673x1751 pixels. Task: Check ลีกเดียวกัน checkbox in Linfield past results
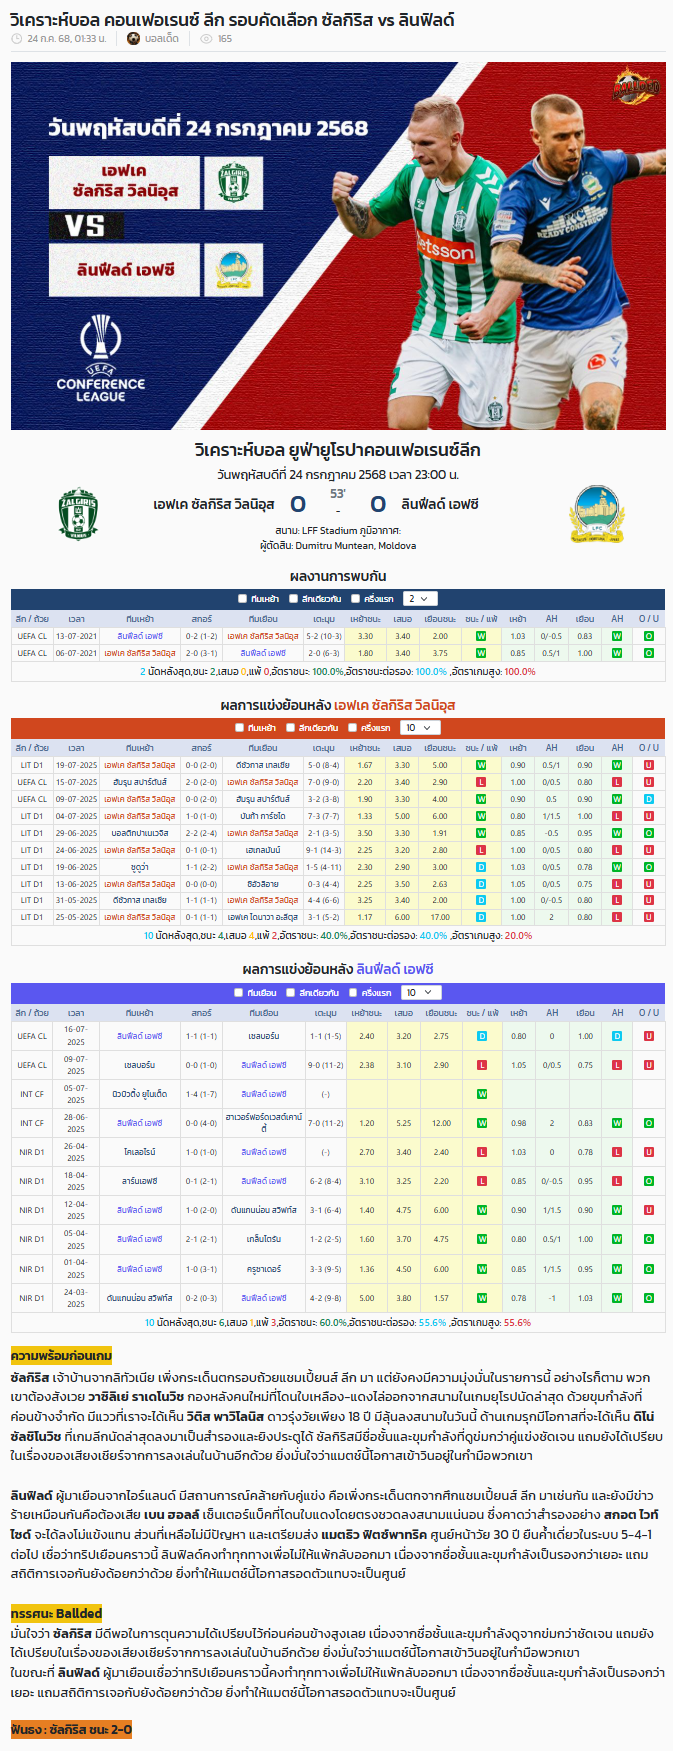pos(290,993)
